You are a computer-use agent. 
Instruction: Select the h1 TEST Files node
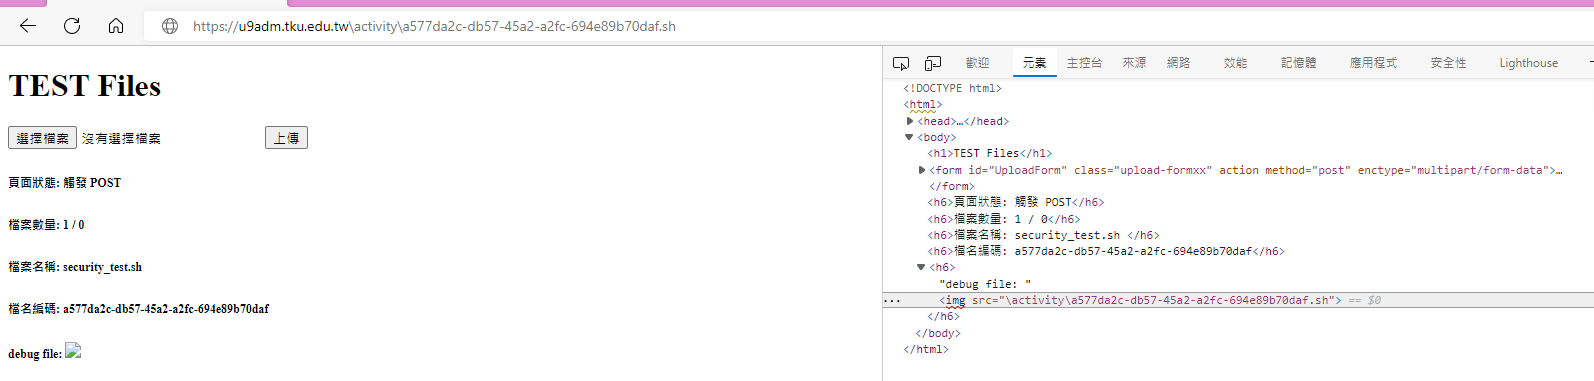(x=990, y=153)
